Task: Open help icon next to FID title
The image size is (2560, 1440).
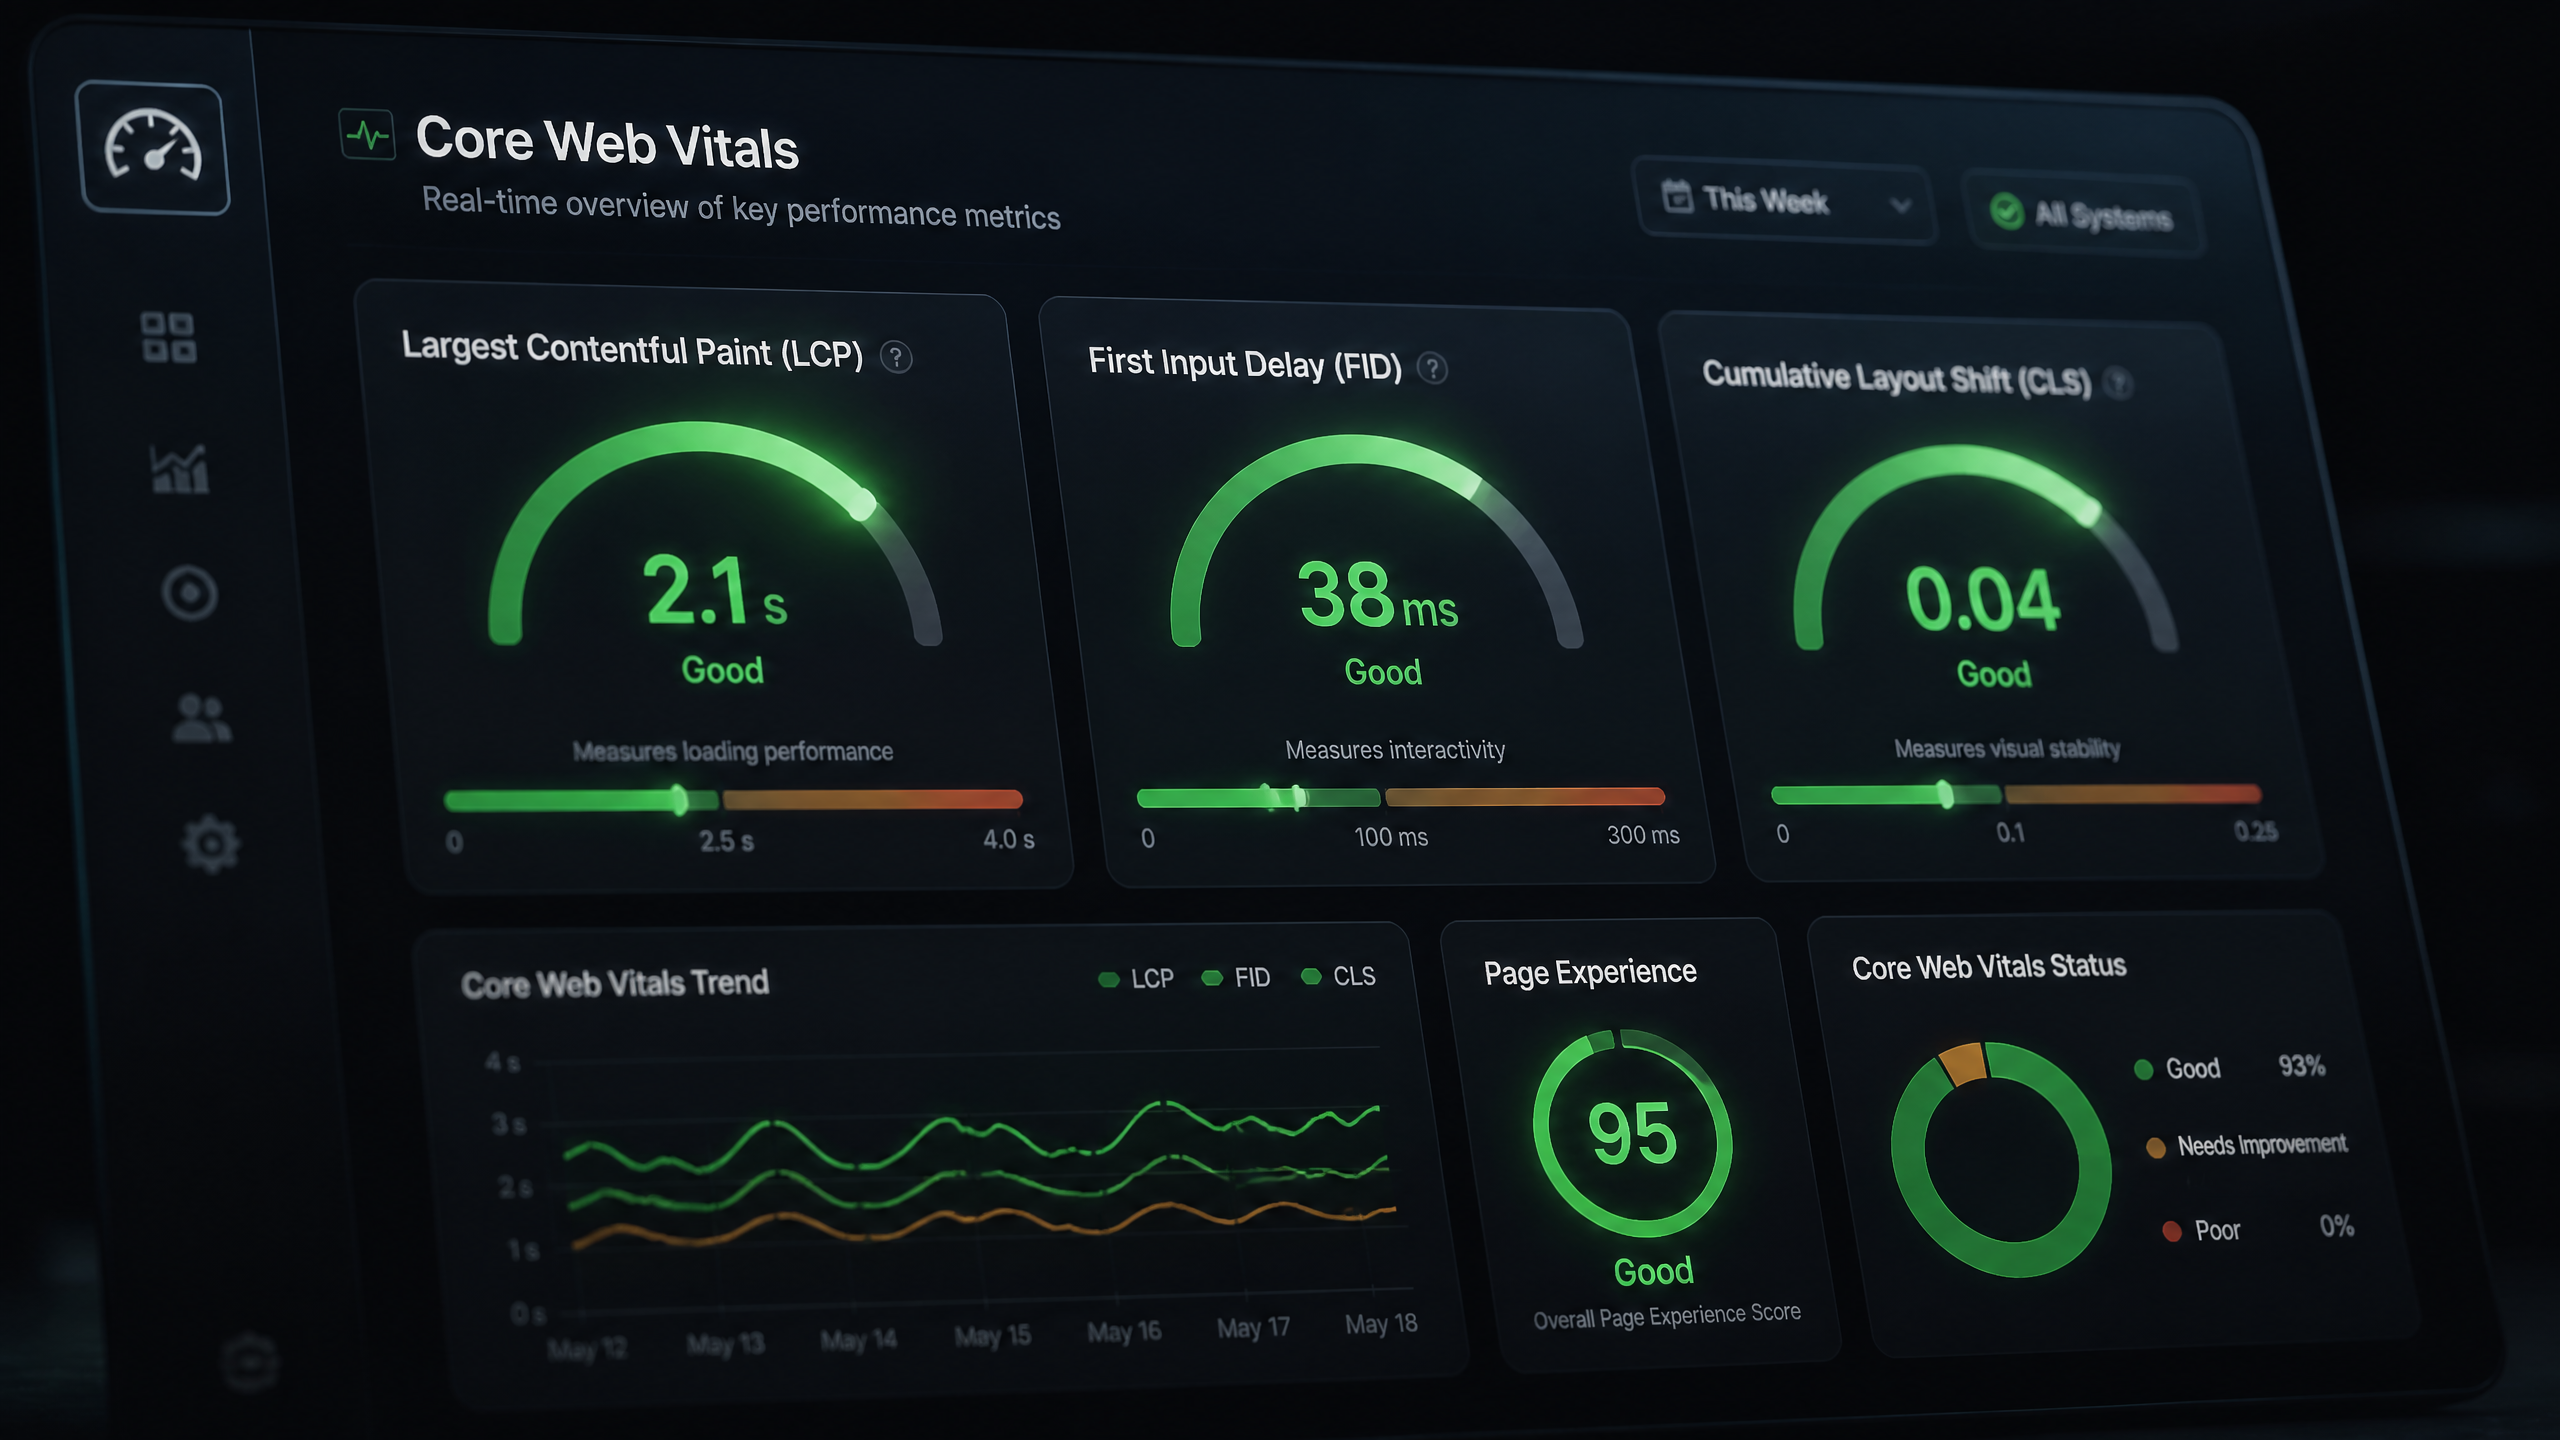Action: click(1432, 368)
